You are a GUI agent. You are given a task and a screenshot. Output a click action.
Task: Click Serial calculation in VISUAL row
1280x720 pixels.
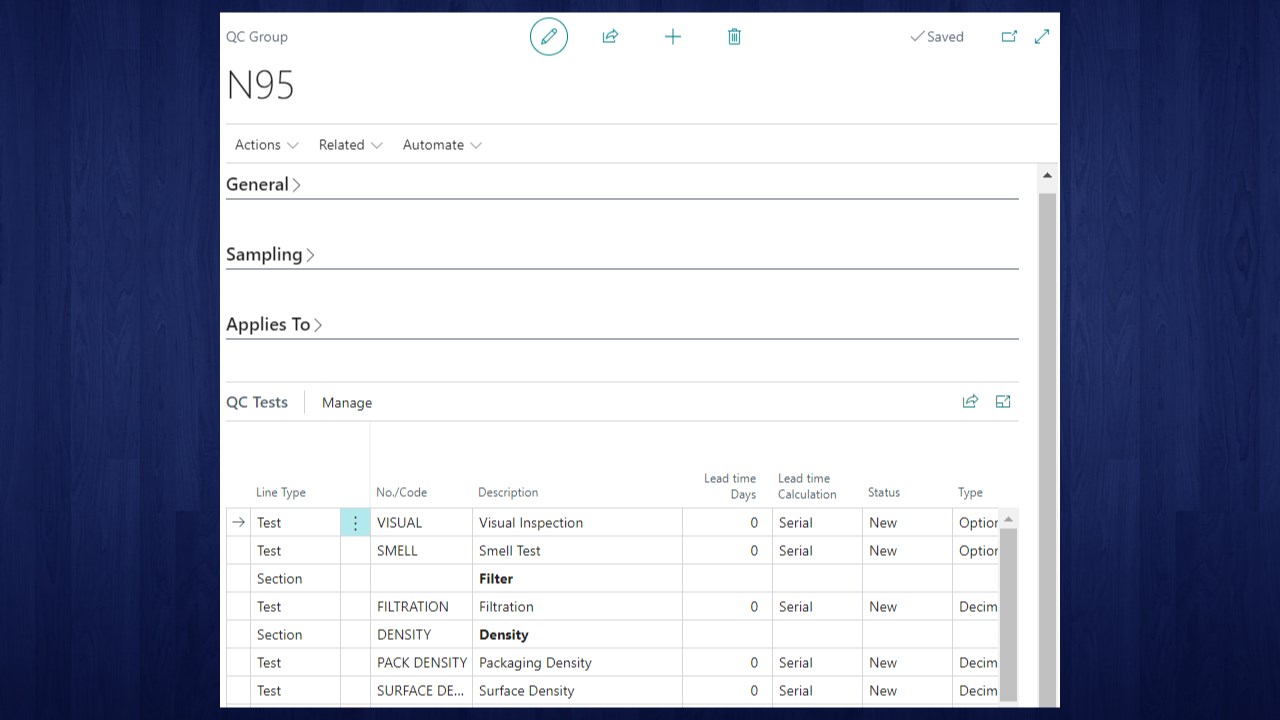[817, 523]
